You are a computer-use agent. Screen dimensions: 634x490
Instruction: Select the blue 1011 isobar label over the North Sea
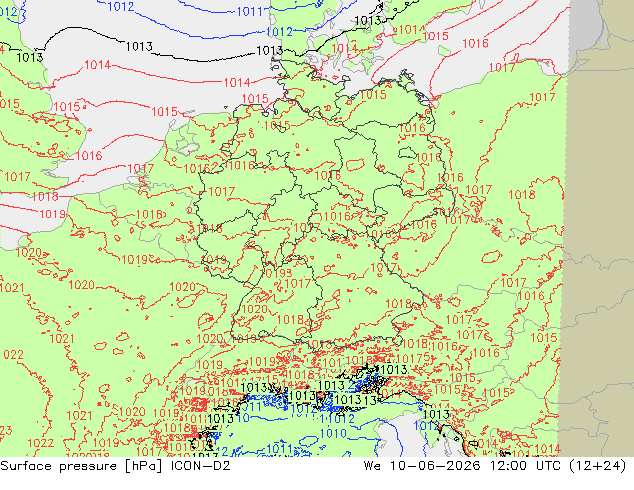coord(250,12)
